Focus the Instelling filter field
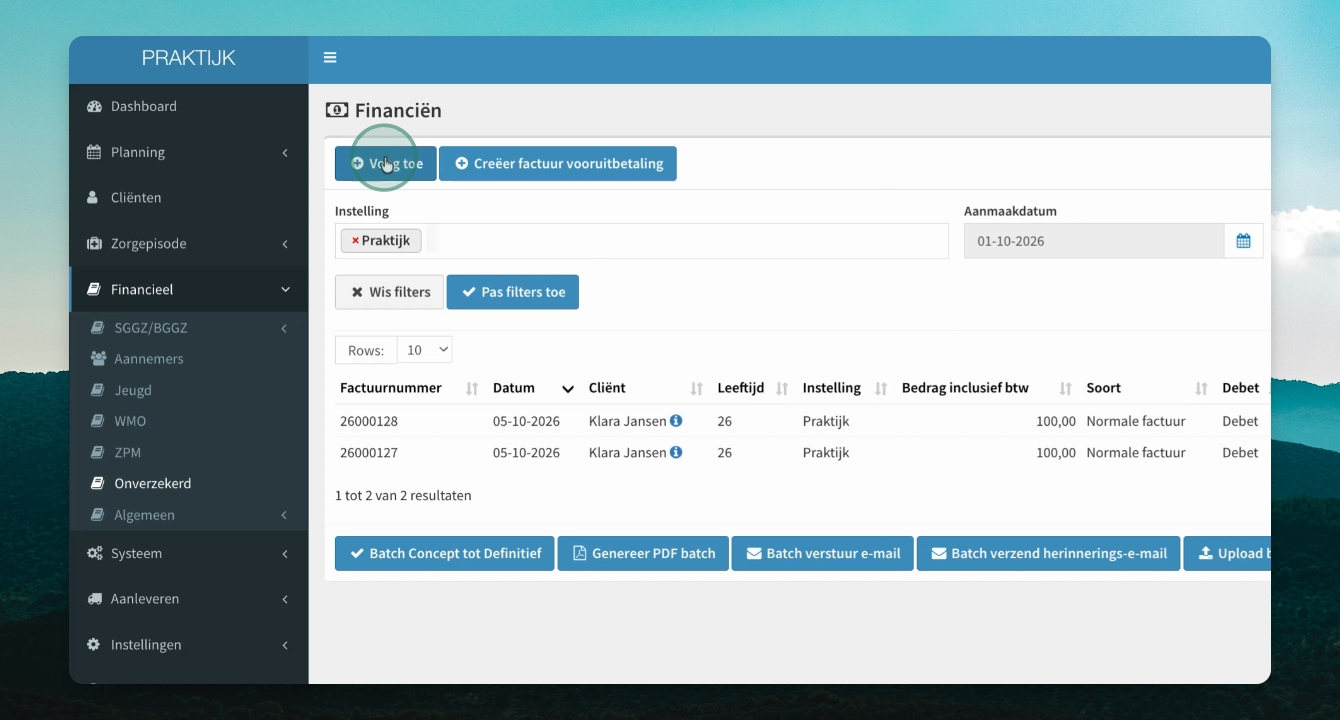The width and height of the screenshot is (1340, 720). 642,241
